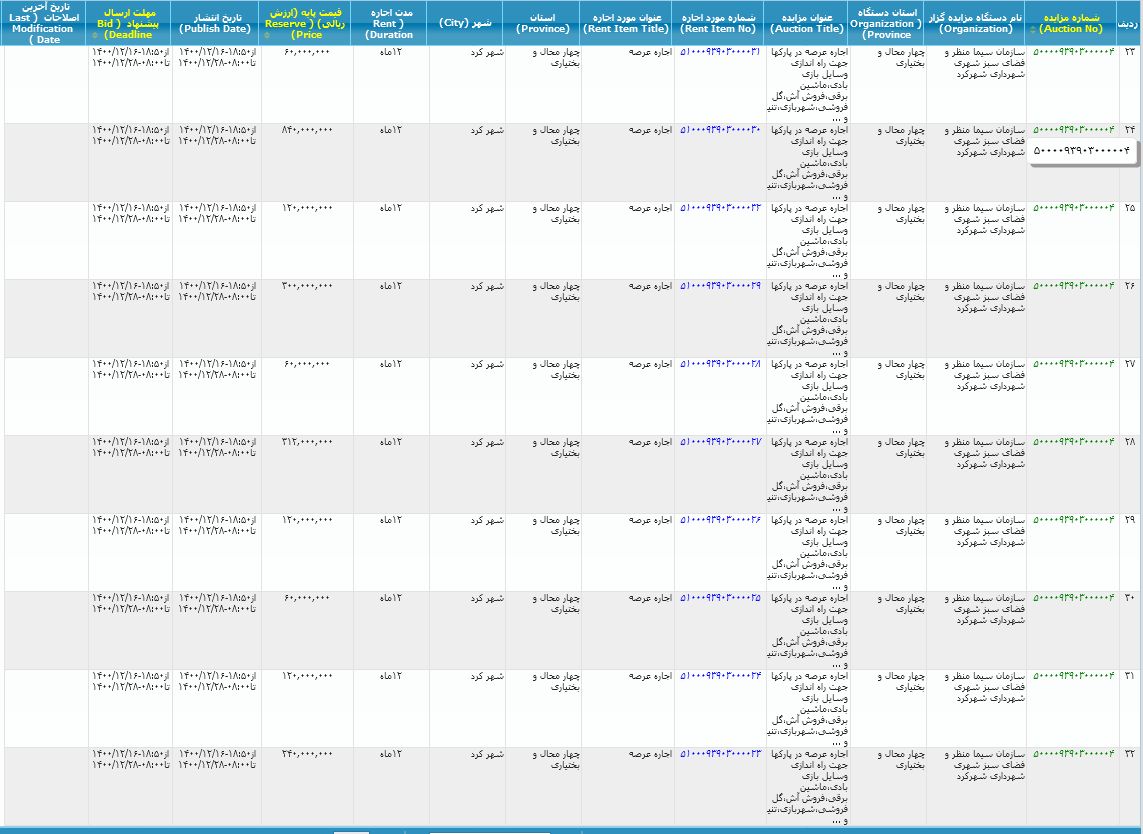This screenshot has width=1143, height=834.
Task: Click the green auction number in row 31
Action: tap(1072, 675)
